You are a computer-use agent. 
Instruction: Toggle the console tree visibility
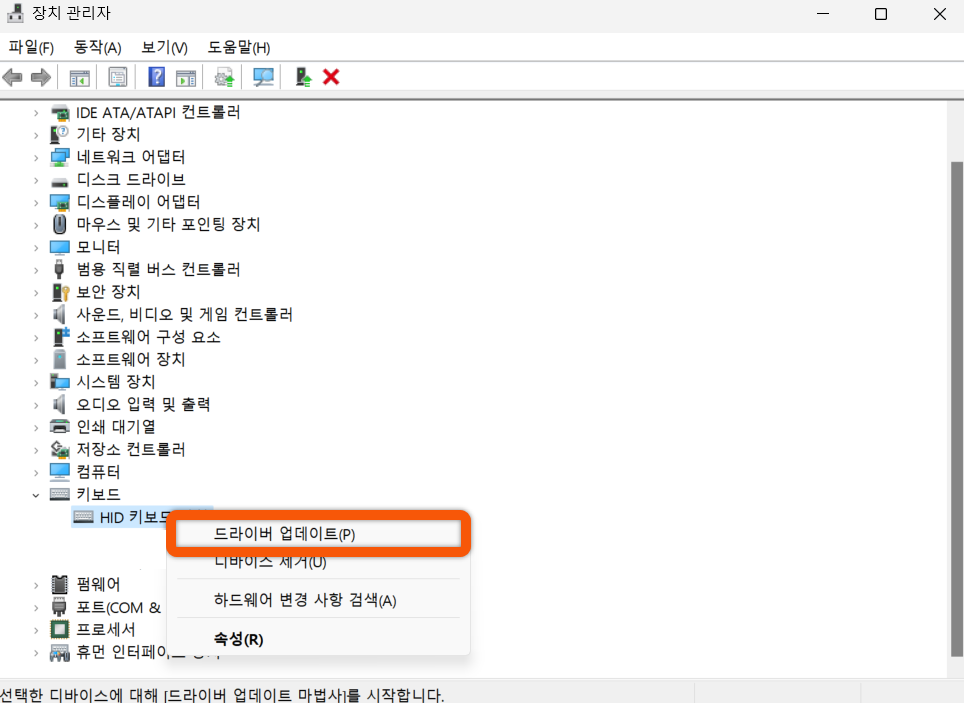coord(79,77)
